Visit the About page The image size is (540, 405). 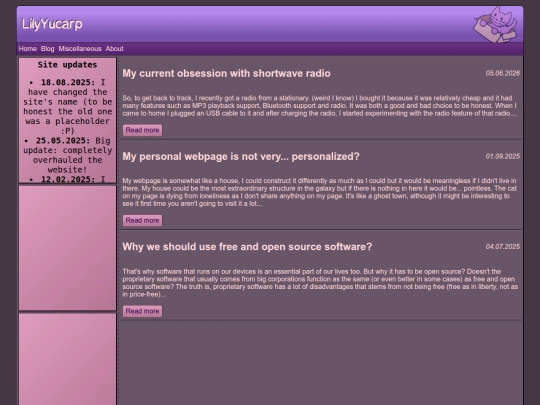[x=114, y=49]
